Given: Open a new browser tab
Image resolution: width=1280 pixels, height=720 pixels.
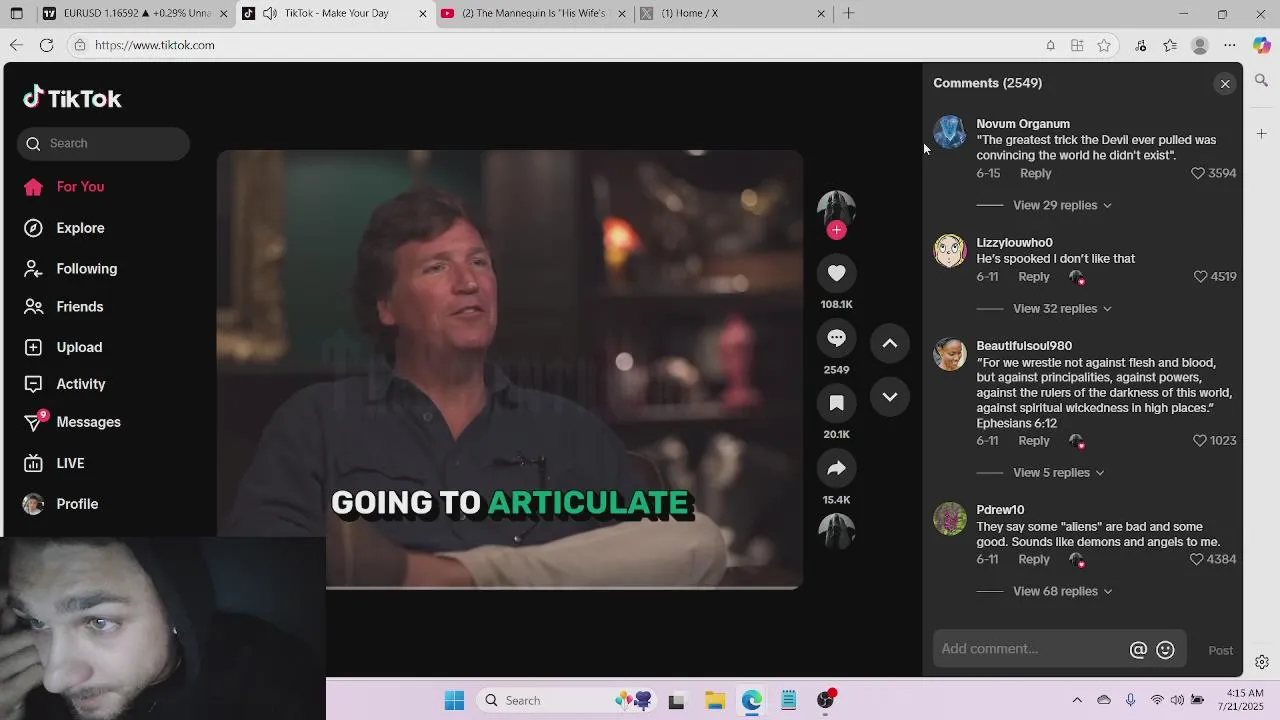Looking at the screenshot, I should pos(848,13).
